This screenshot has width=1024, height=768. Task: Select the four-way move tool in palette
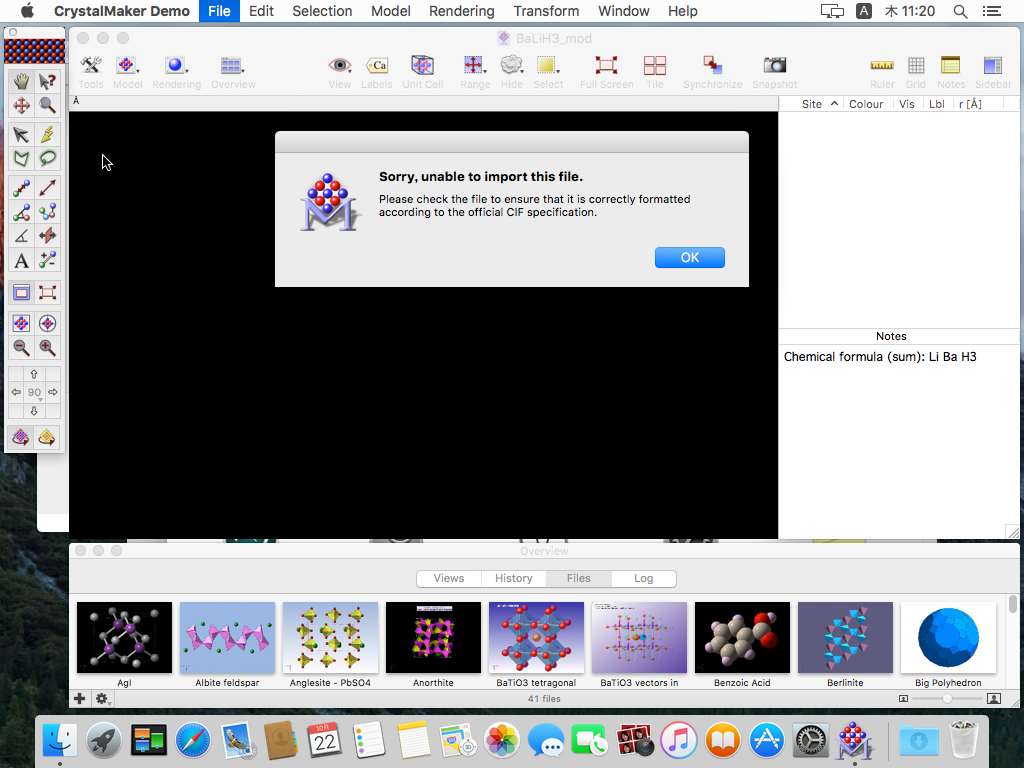point(22,106)
